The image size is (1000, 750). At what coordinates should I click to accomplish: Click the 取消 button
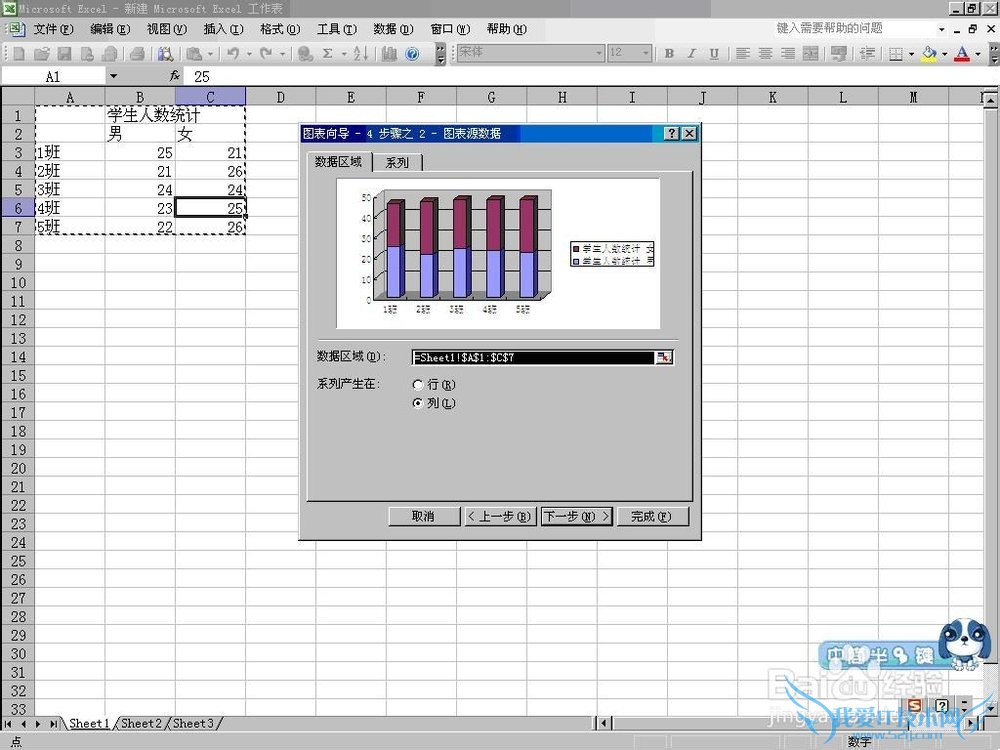(x=423, y=516)
